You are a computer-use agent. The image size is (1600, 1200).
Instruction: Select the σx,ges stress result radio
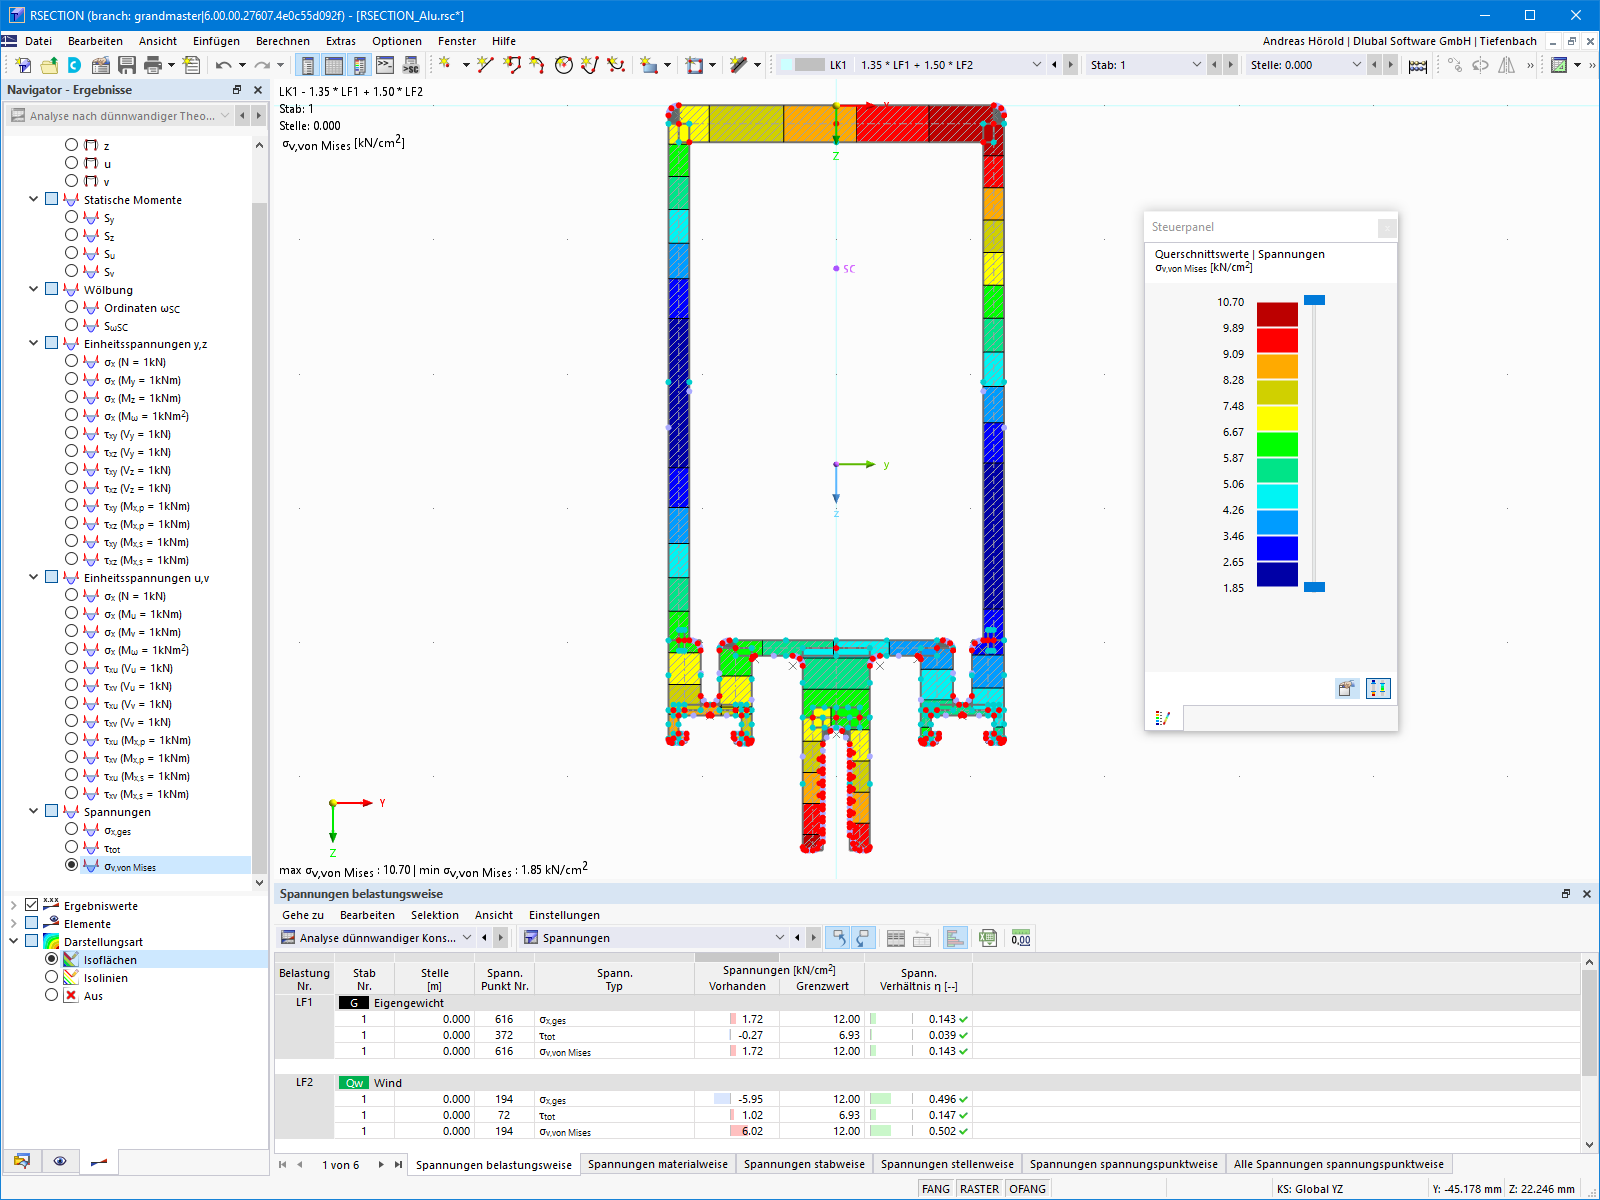71,829
